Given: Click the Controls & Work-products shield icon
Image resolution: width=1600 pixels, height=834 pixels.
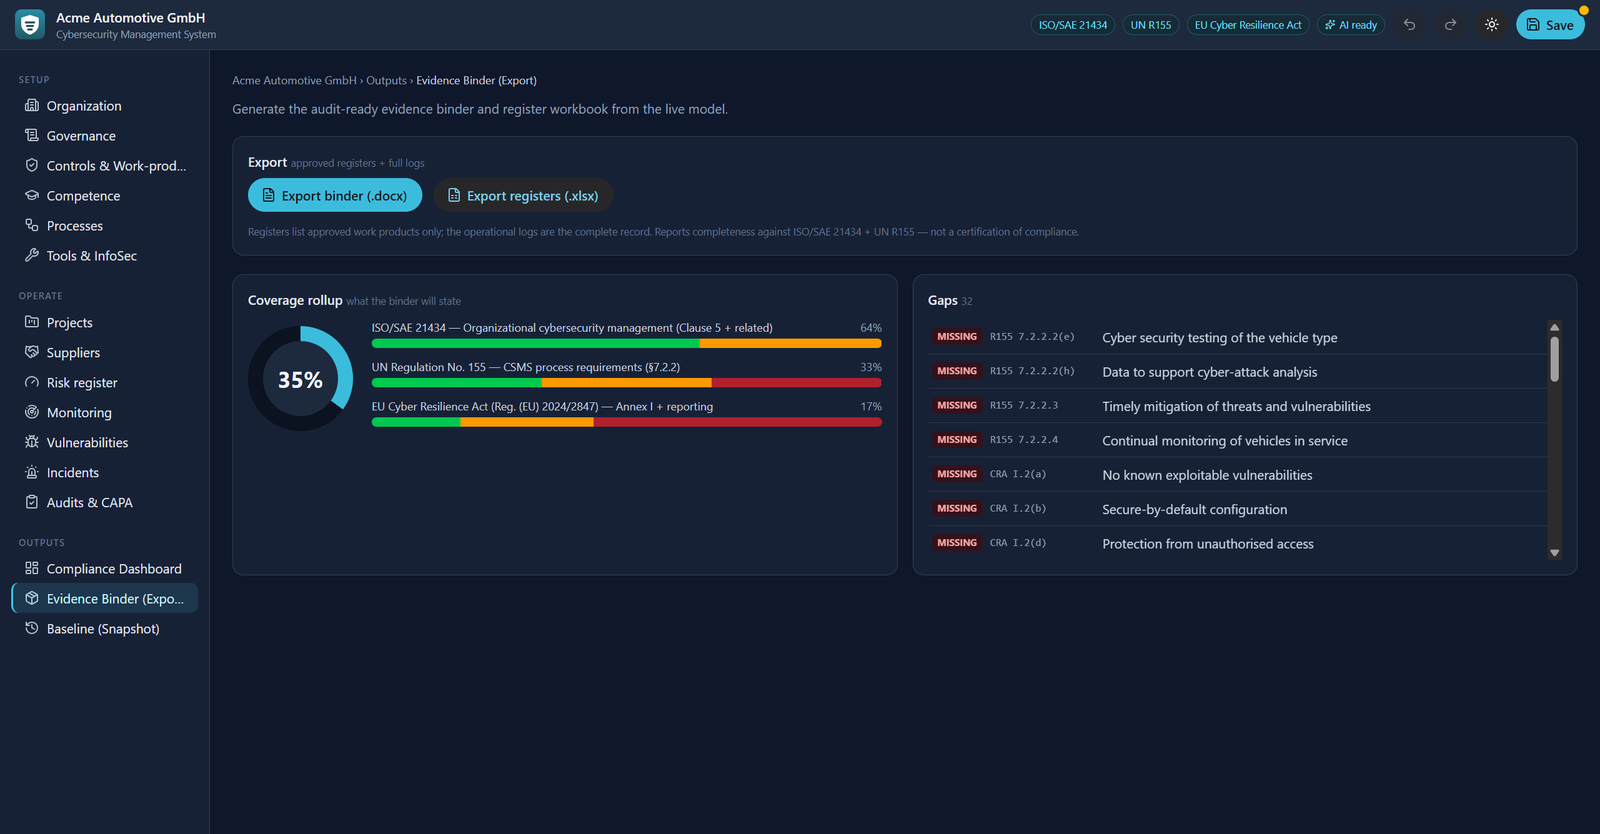Looking at the screenshot, I should pyautogui.click(x=32, y=165).
